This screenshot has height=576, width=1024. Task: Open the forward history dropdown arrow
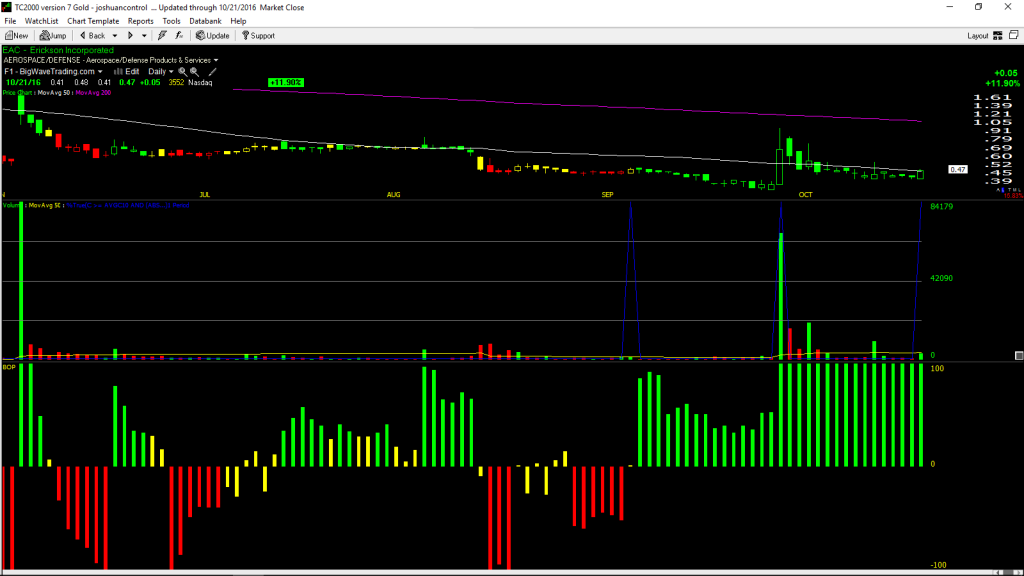pyautogui.click(x=144, y=36)
